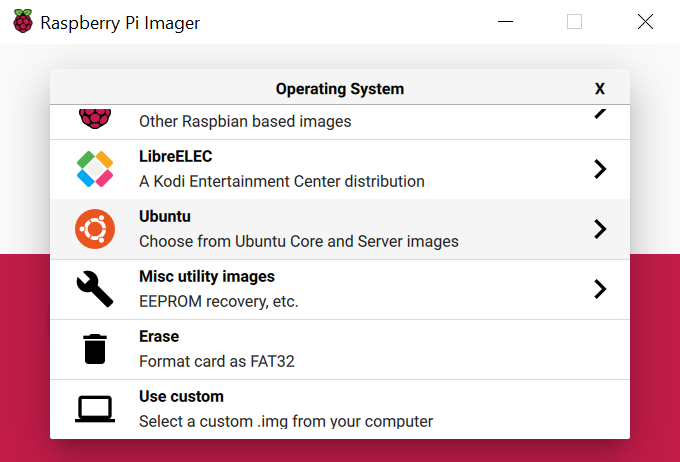The width and height of the screenshot is (680, 462).
Task: Minimize the Raspberry Pi Imager window
Action: coord(505,21)
